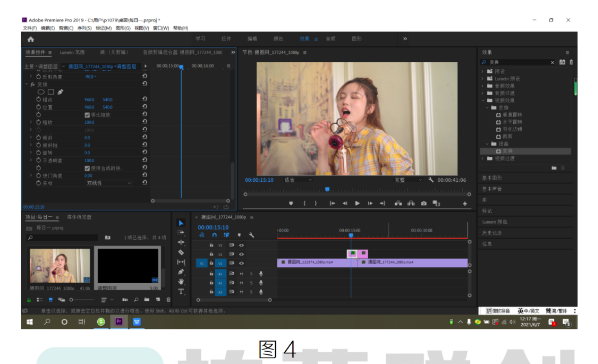This screenshot has width=598, height=364.
Task: Click new custom bin icon in Effects panel
Action: [554, 168]
